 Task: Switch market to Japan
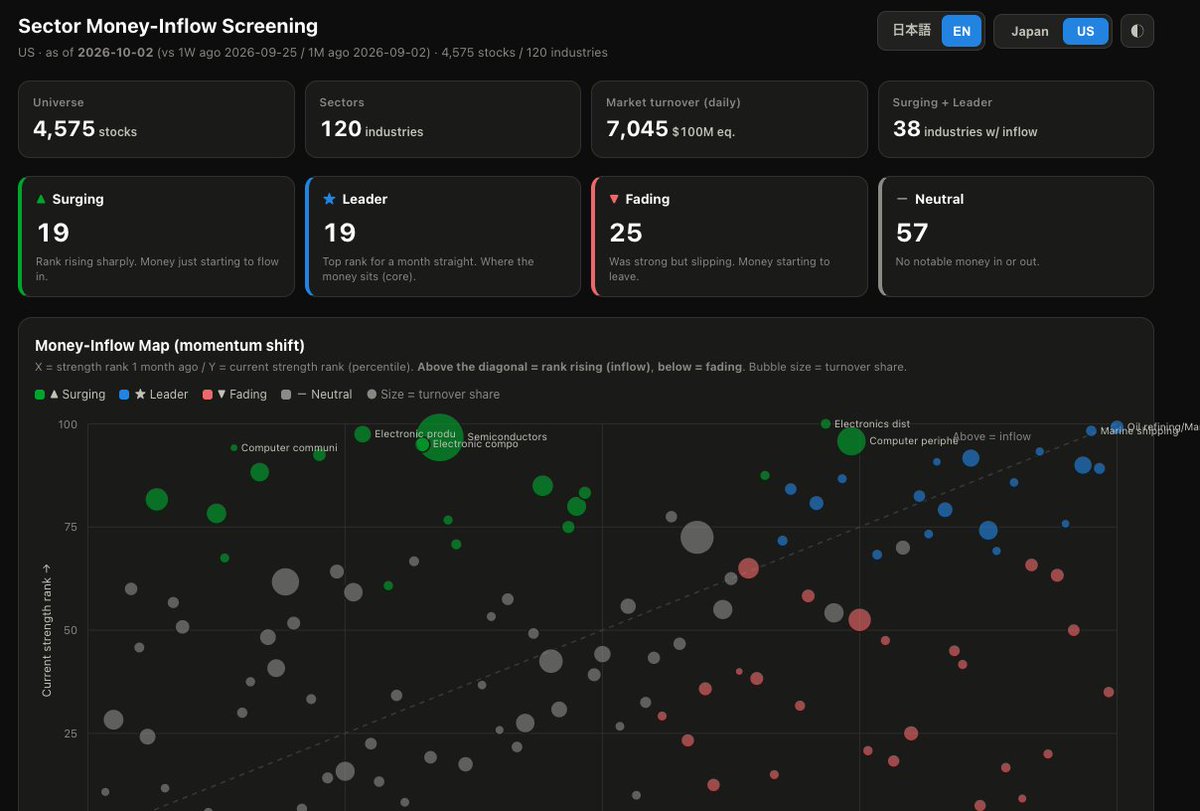coord(1030,31)
